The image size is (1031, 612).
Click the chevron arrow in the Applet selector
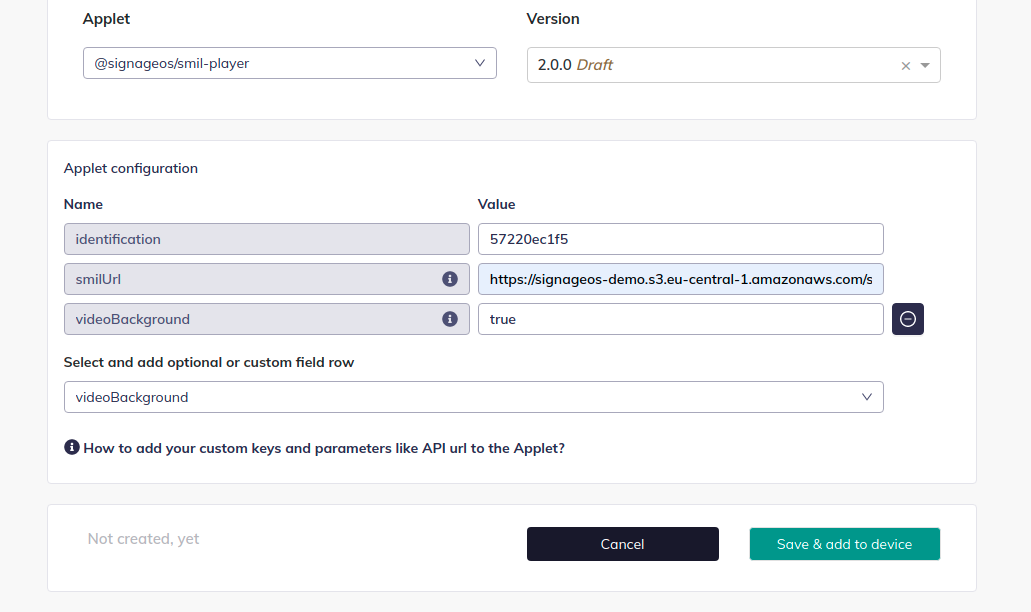[479, 63]
